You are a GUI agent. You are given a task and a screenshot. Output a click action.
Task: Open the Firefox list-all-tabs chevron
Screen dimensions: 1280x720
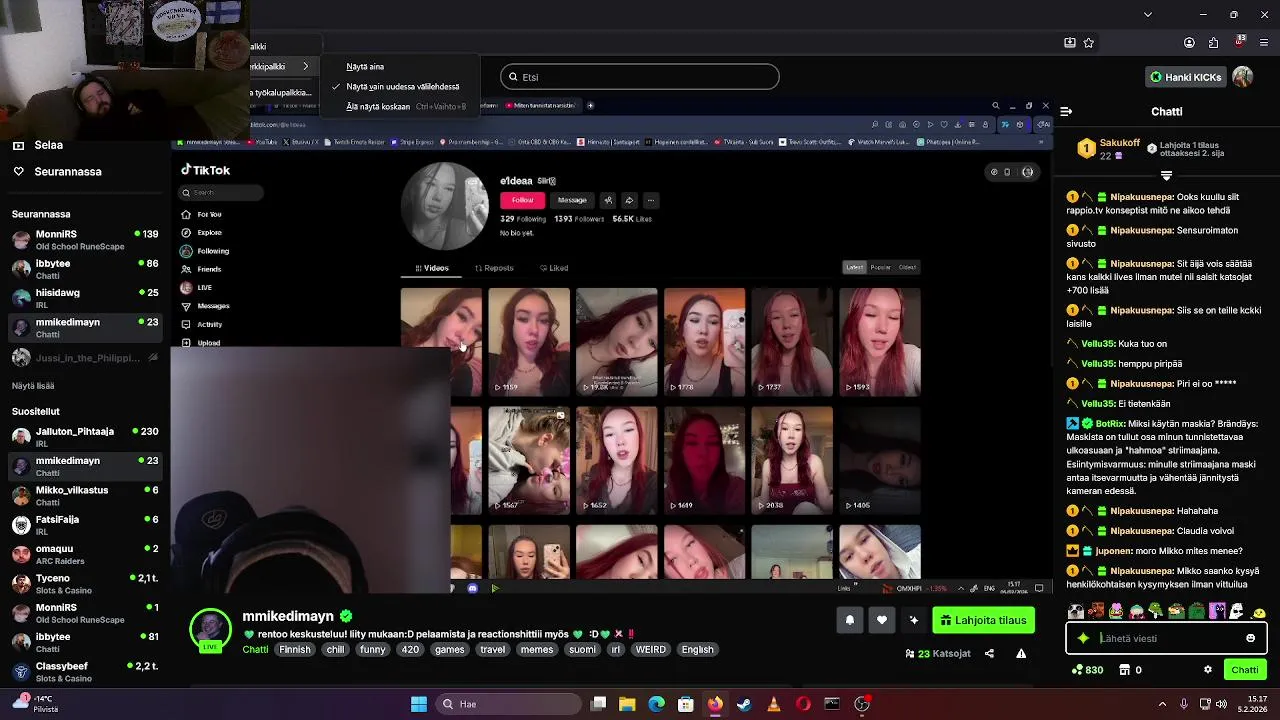click(1148, 14)
